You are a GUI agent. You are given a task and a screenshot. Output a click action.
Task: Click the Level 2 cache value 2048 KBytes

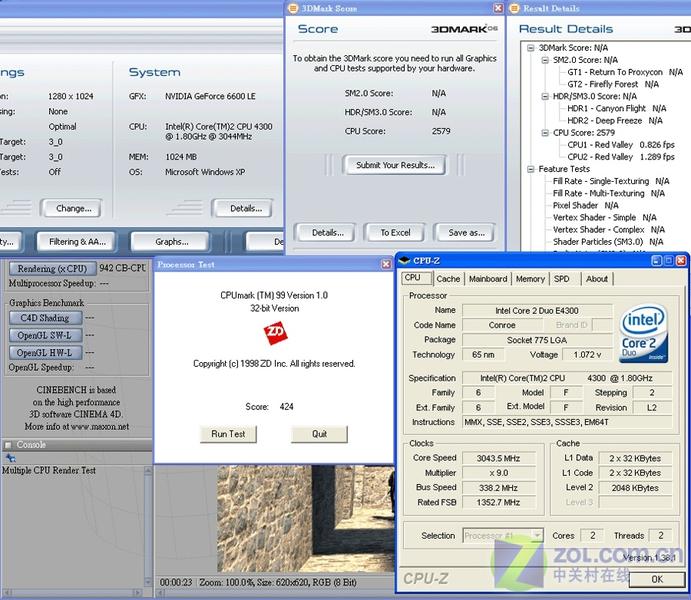point(635,488)
